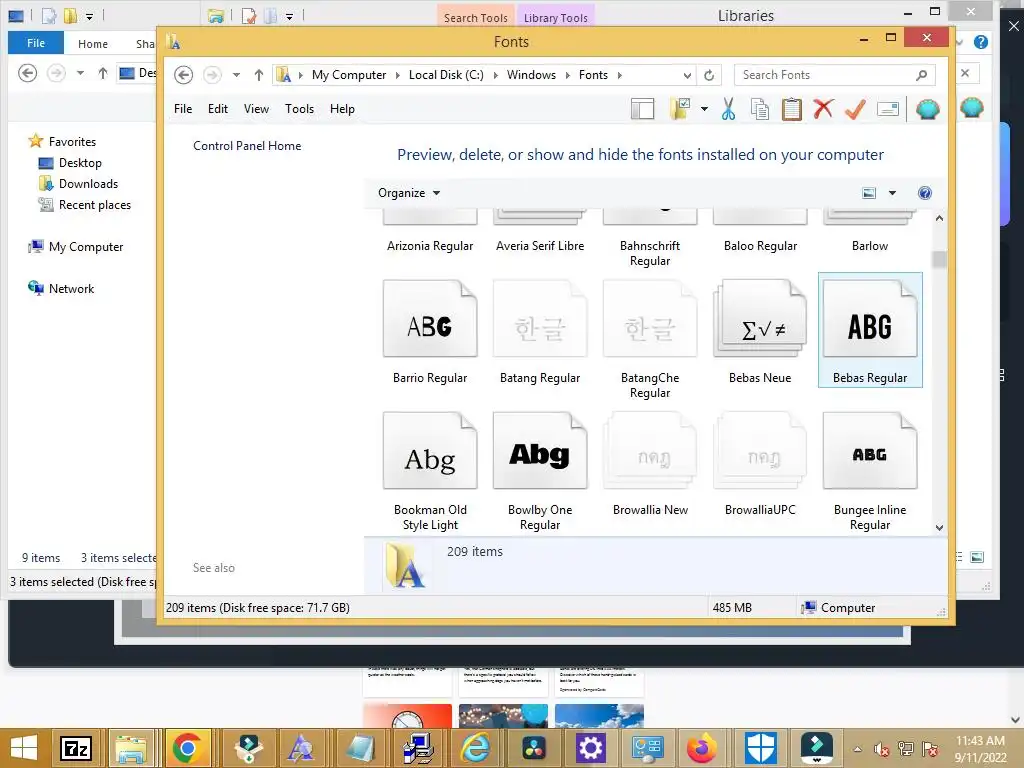Open File Explorer from the taskbar
The width and height of the screenshot is (1024, 768).
click(131, 748)
